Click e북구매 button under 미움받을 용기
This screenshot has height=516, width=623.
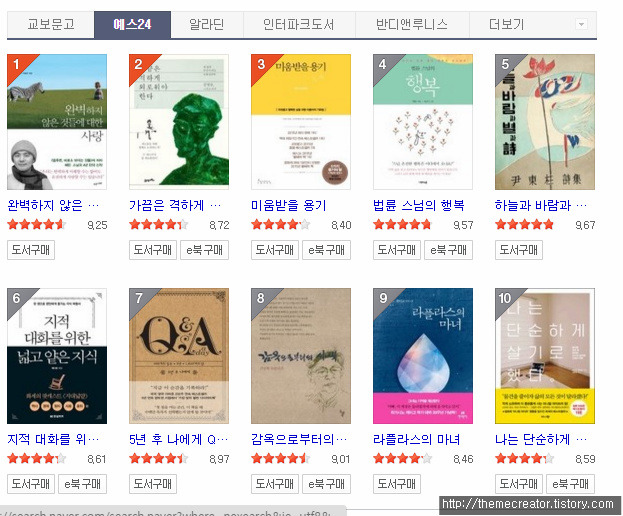(x=326, y=250)
